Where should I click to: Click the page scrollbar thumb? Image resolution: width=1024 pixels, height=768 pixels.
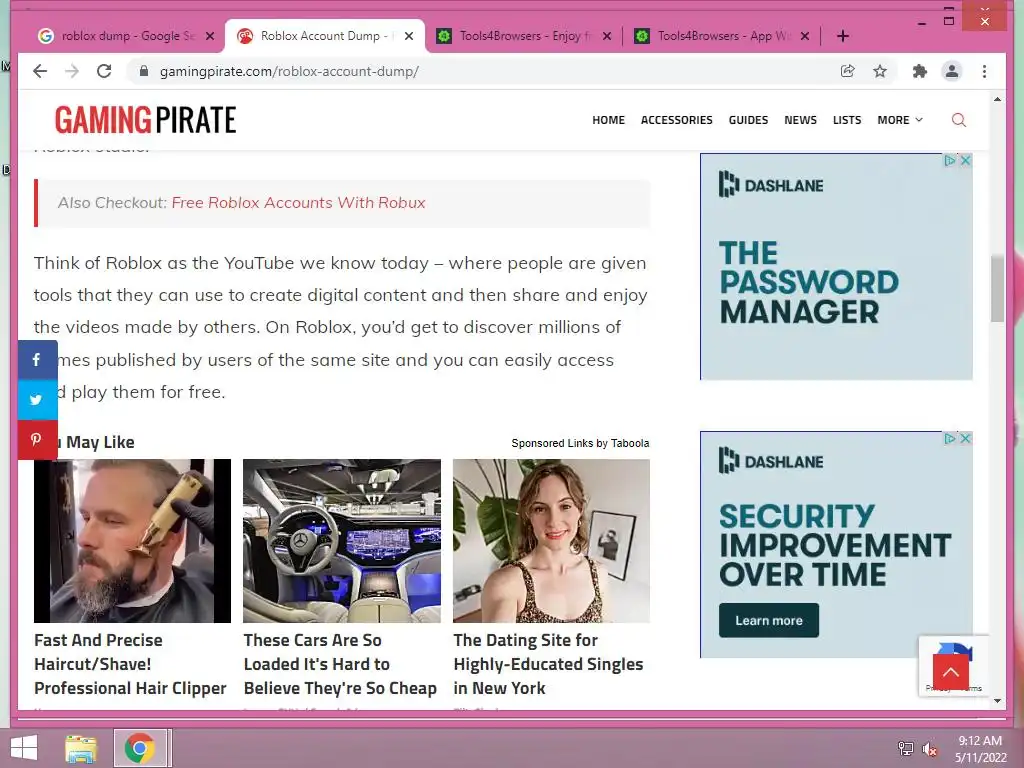point(997,289)
